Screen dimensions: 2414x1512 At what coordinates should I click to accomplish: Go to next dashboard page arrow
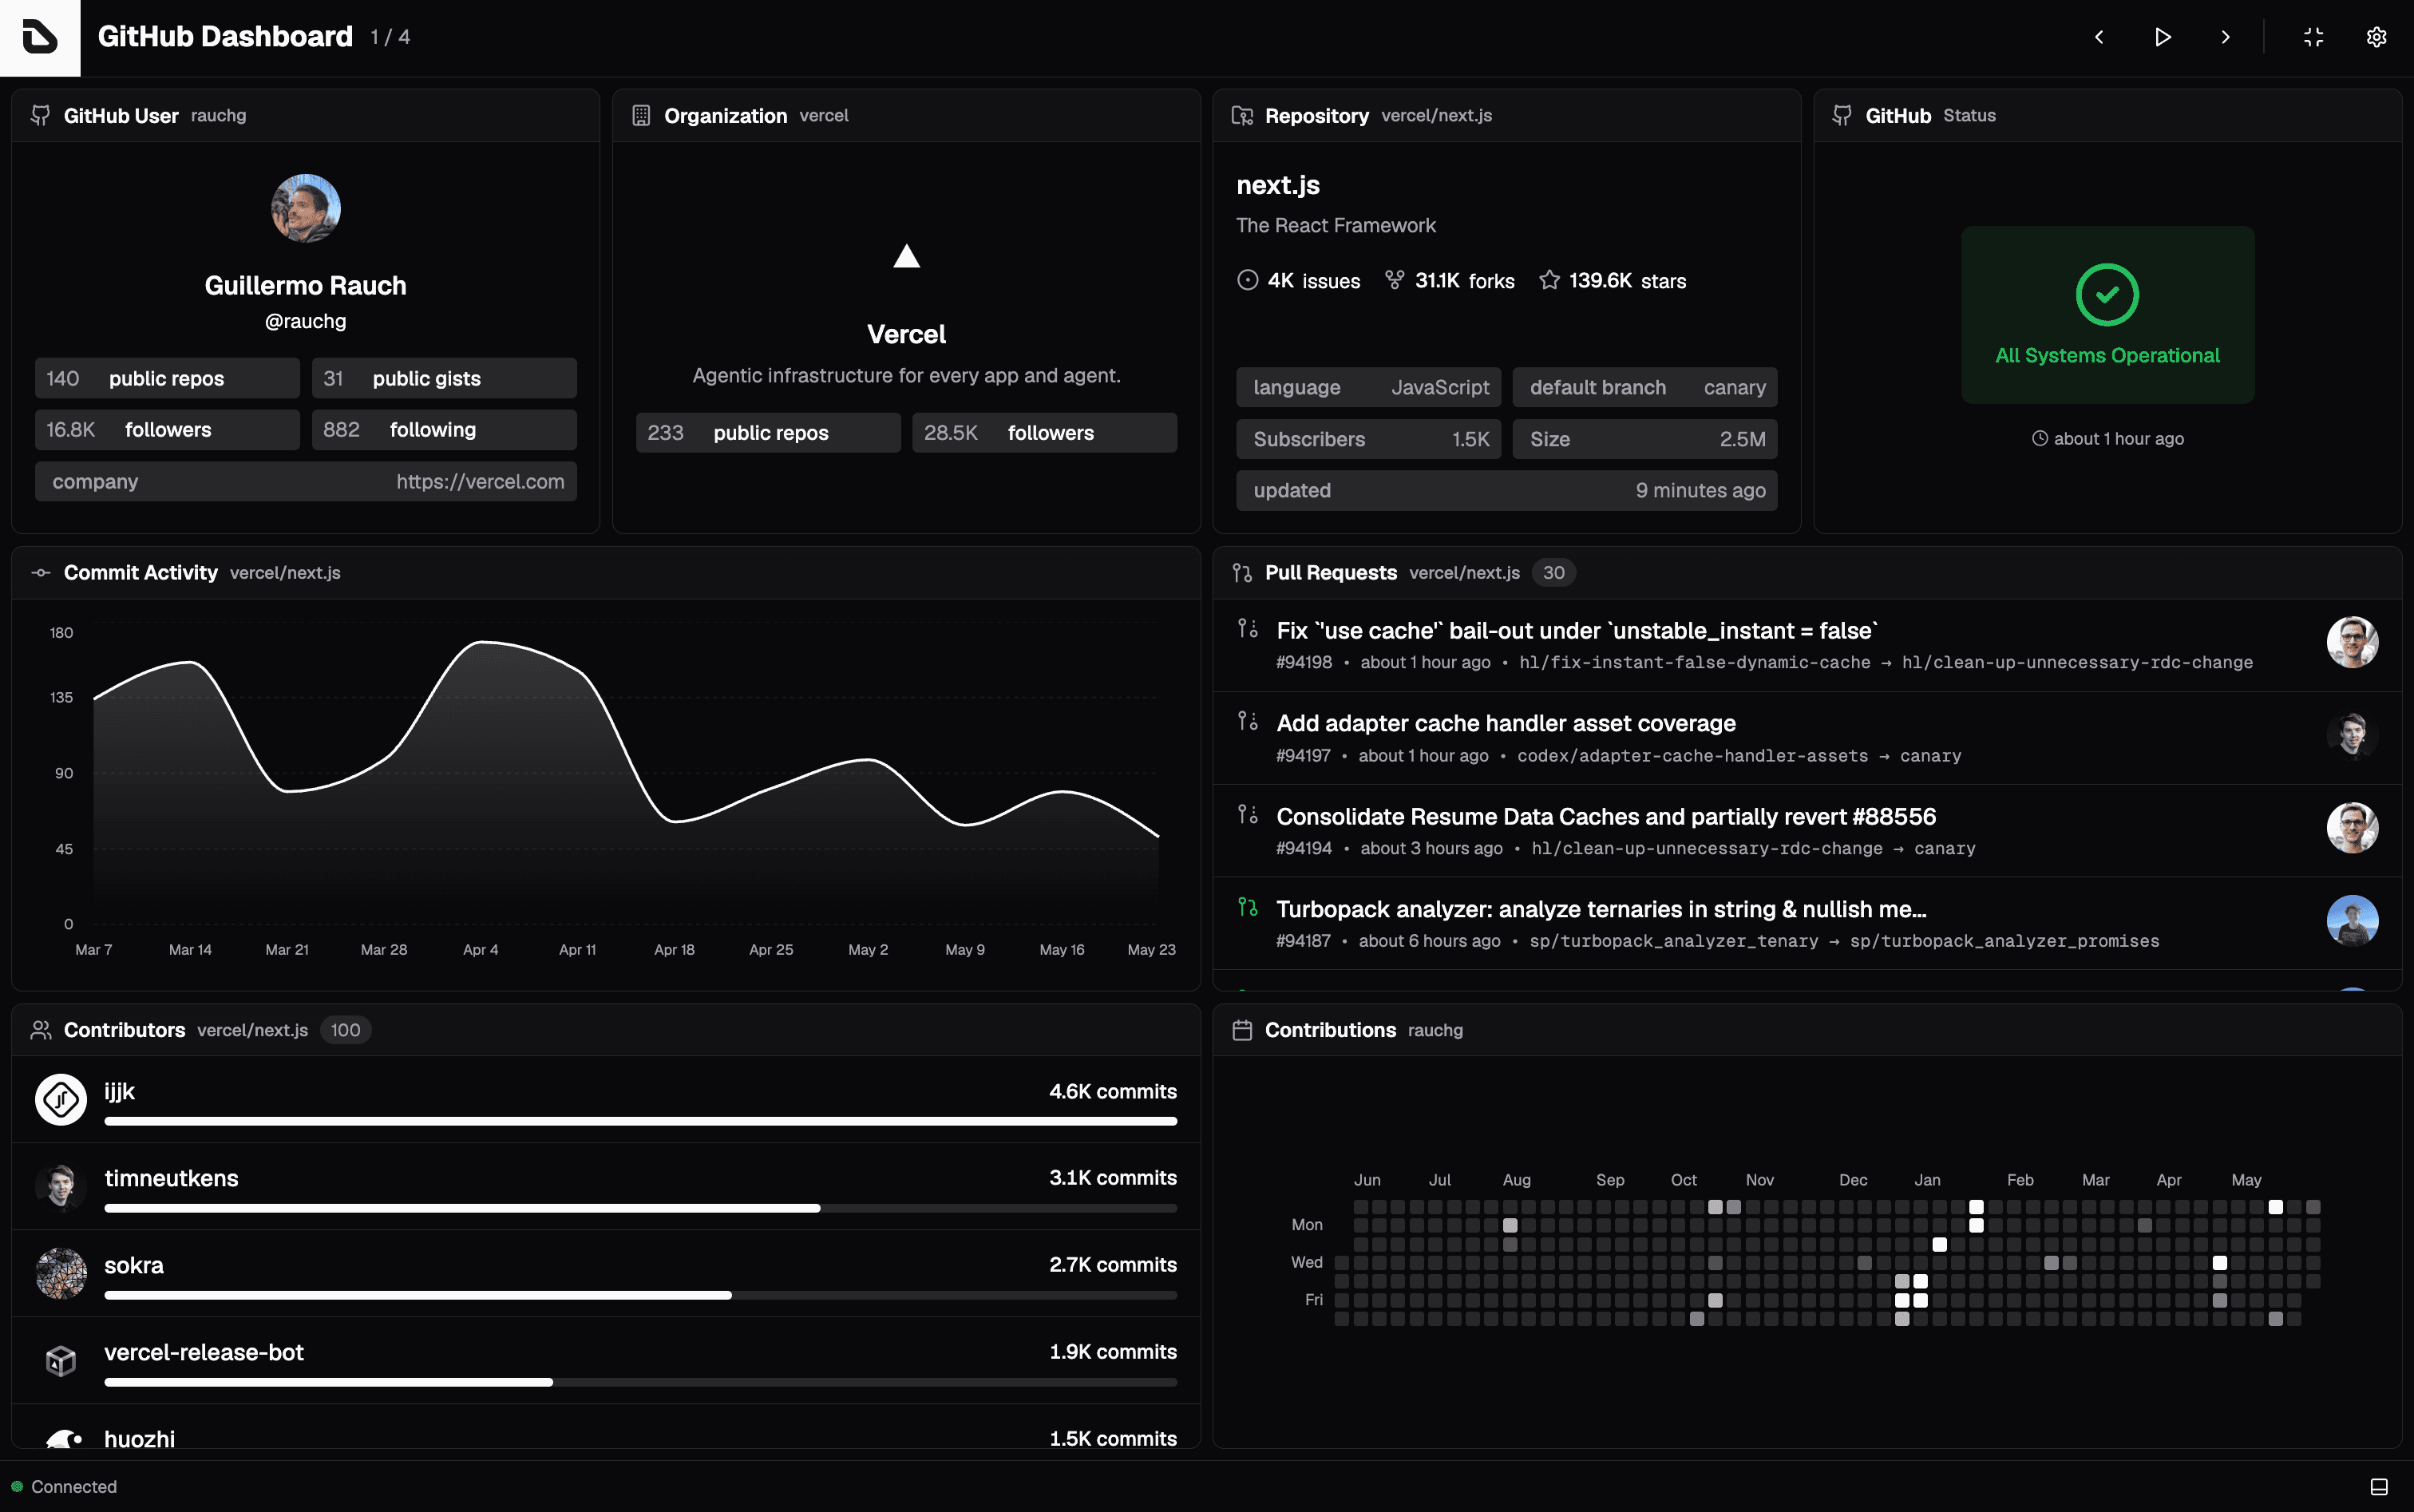pyautogui.click(x=2225, y=37)
